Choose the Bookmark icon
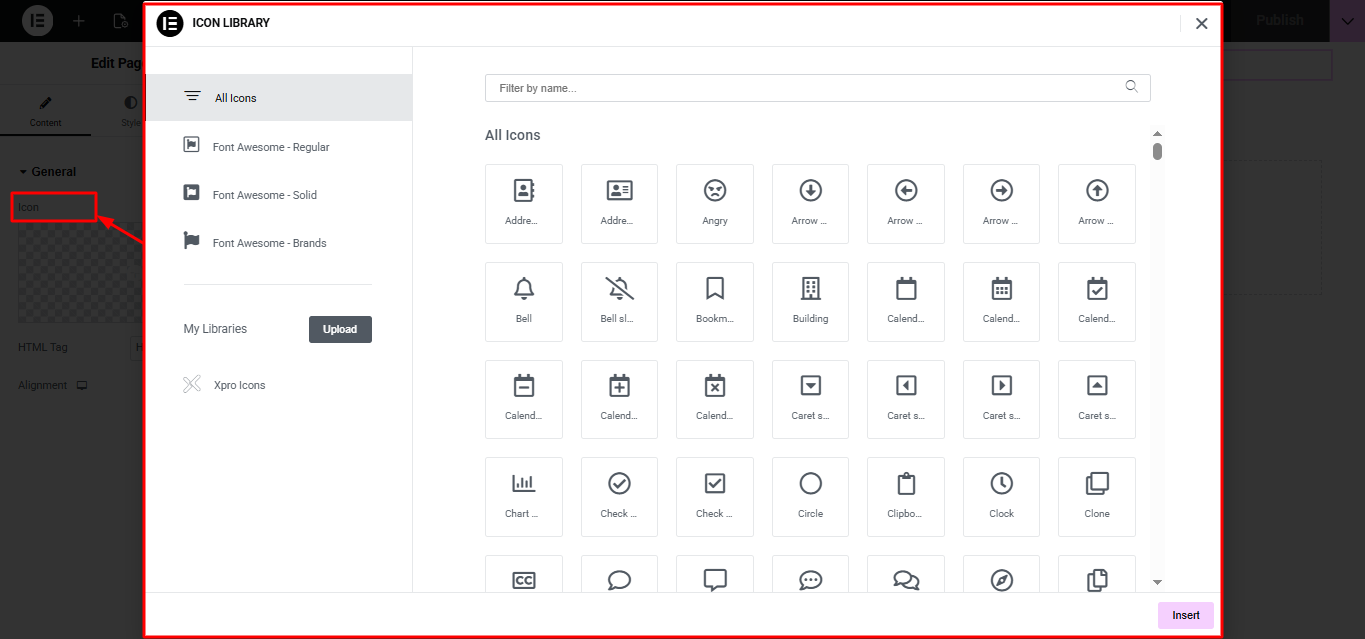The width and height of the screenshot is (1365, 639). [714, 301]
